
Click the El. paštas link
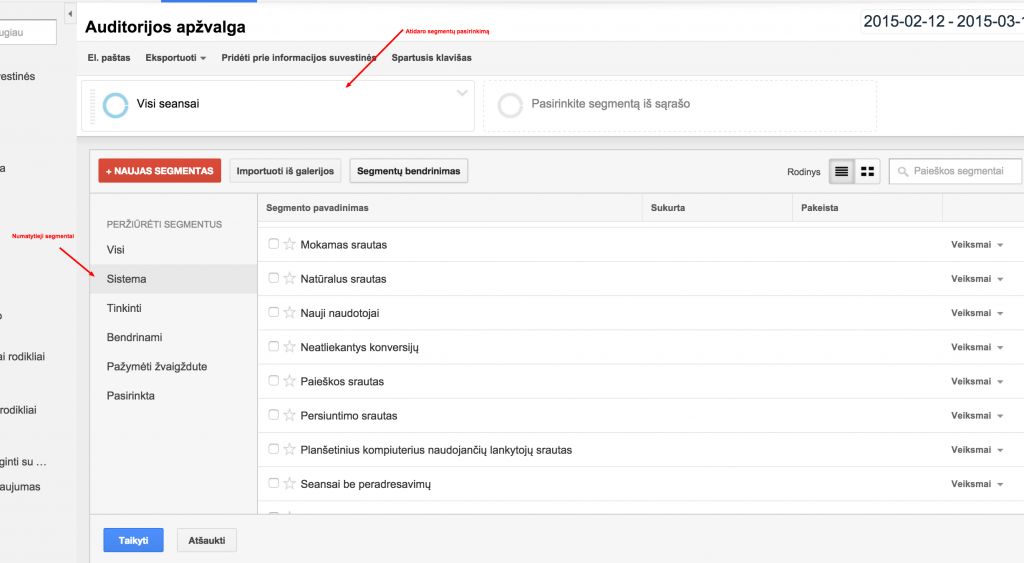click(109, 57)
